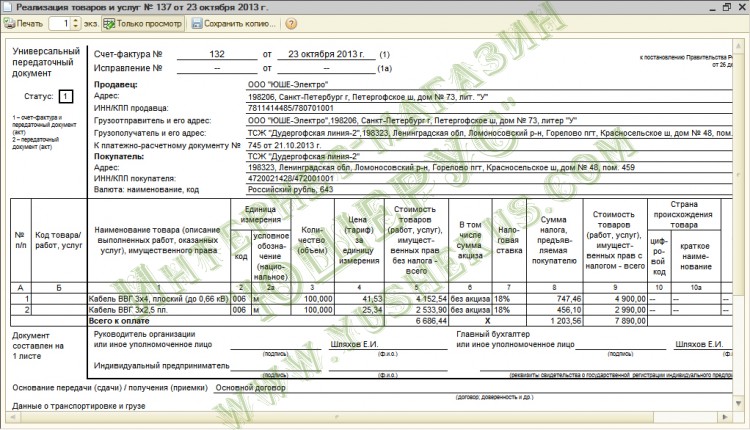Select price cell 41,53
This screenshot has width=750, height=430.
359,299
